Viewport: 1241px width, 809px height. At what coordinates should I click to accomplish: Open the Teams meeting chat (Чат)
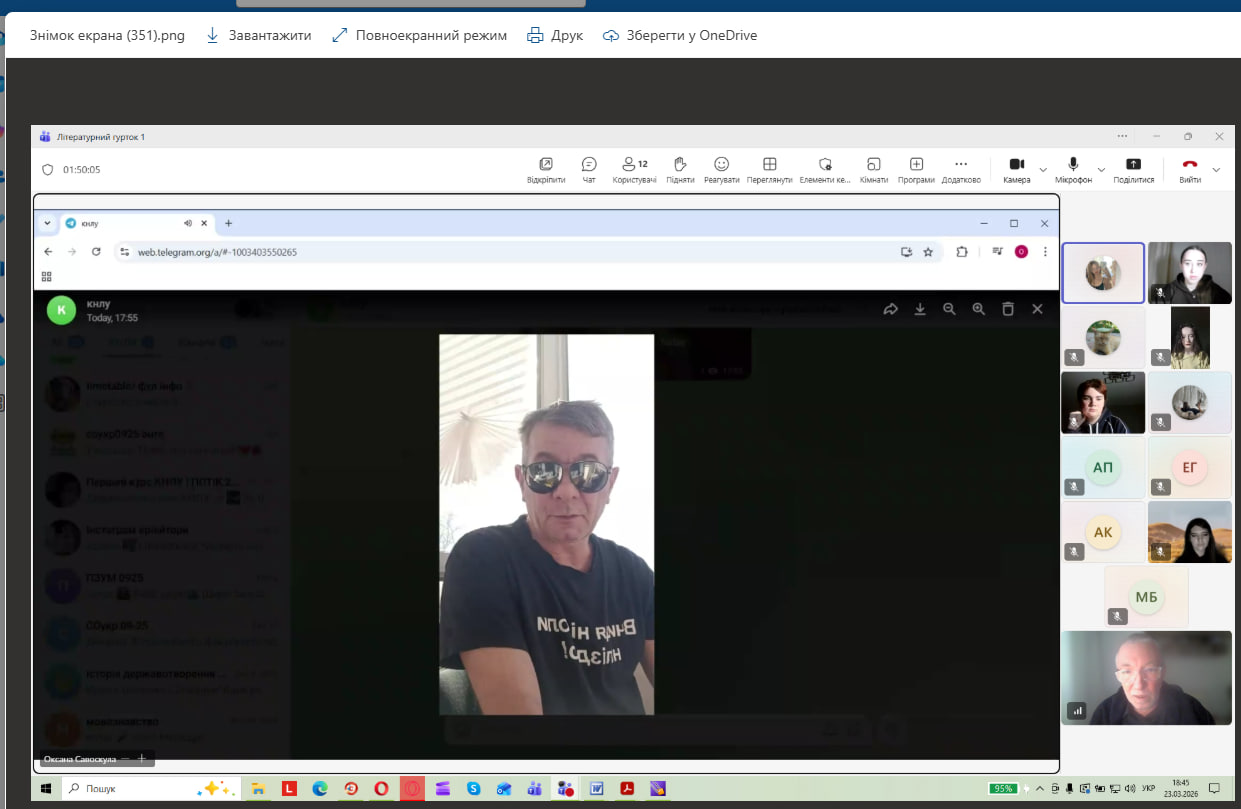tap(589, 165)
